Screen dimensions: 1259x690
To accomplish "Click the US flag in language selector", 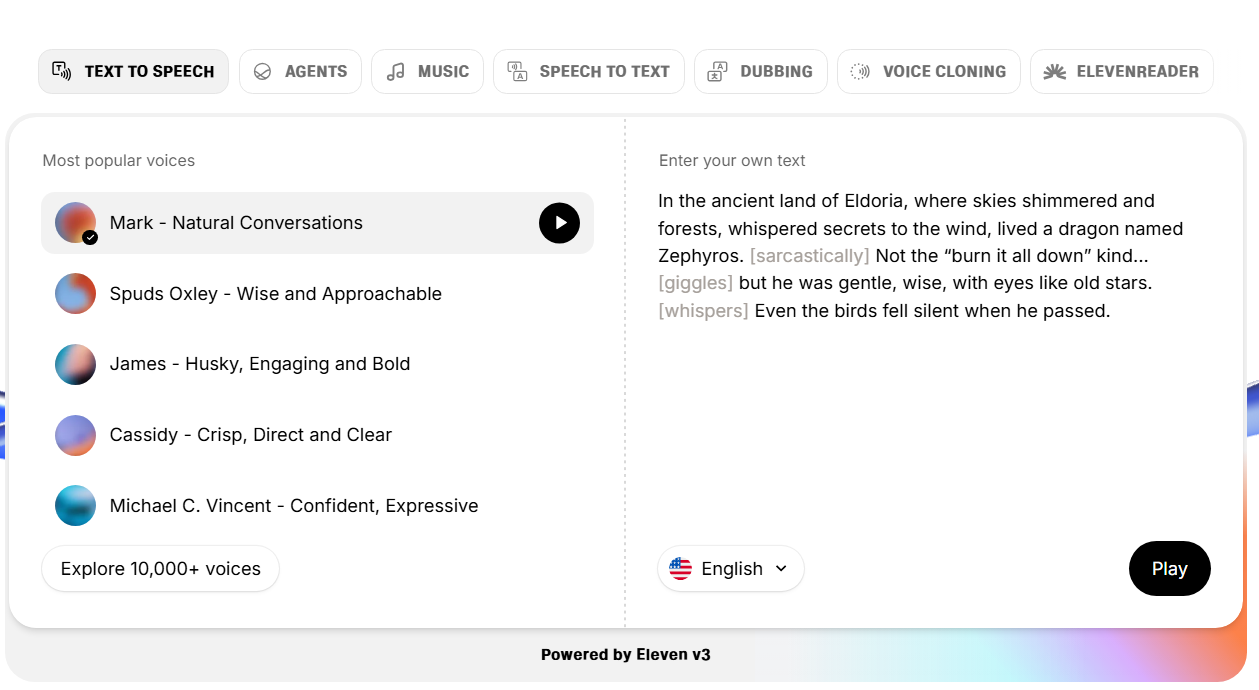I will (681, 569).
